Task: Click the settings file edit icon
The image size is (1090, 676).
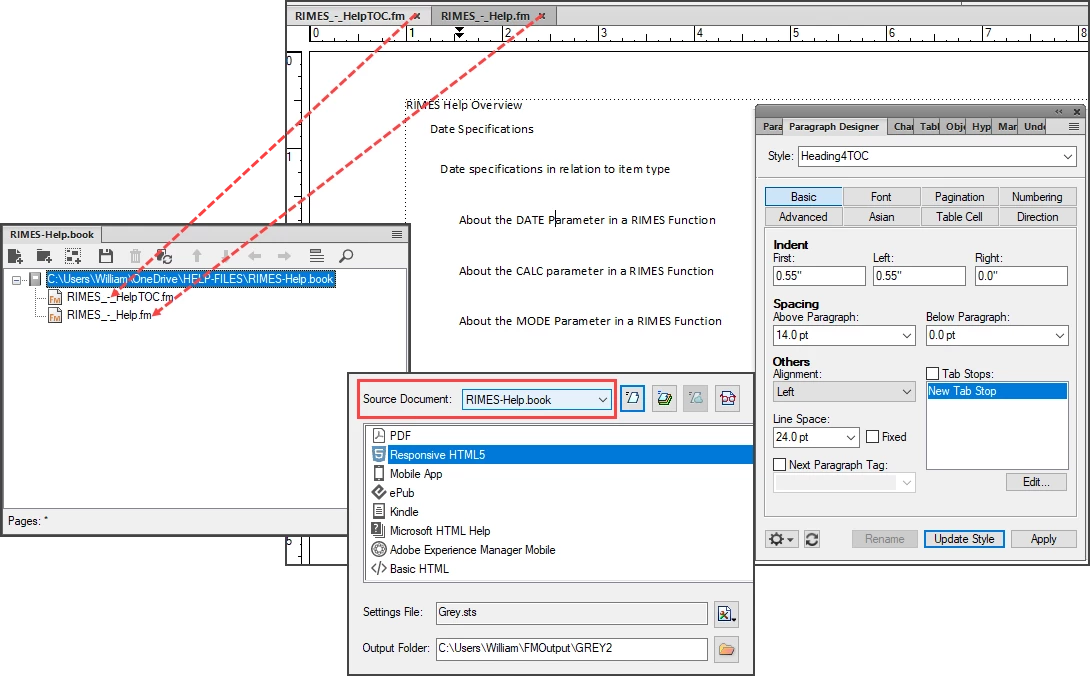Action: [726, 614]
